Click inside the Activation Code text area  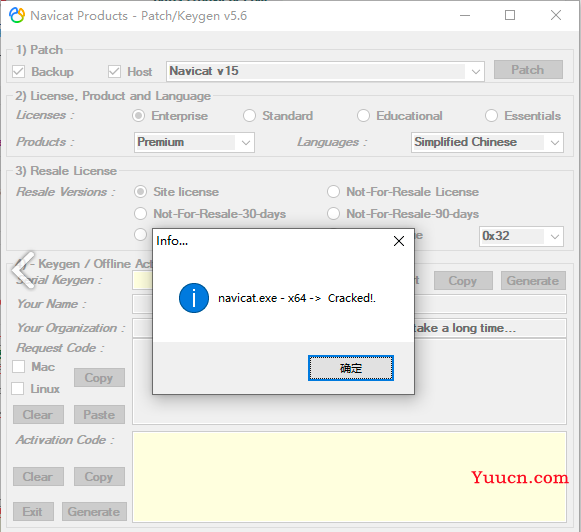pos(349,477)
